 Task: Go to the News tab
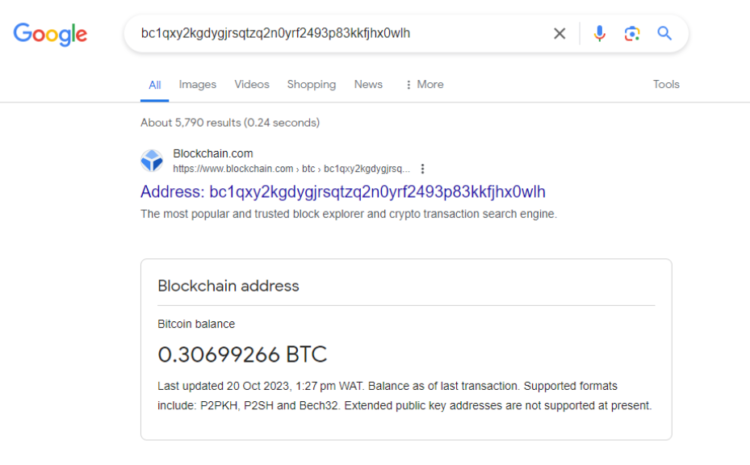point(368,85)
